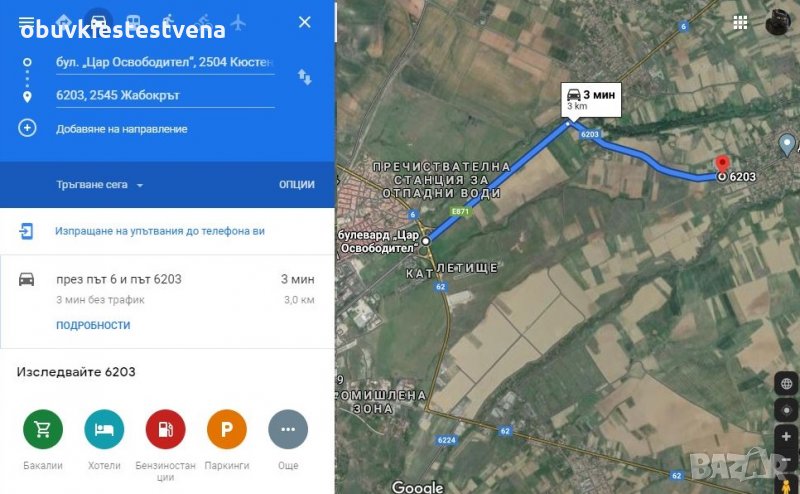Screen dimensions: 800x494
Task: Click the teal Хотели hotels icon
Action: (104, 429)
